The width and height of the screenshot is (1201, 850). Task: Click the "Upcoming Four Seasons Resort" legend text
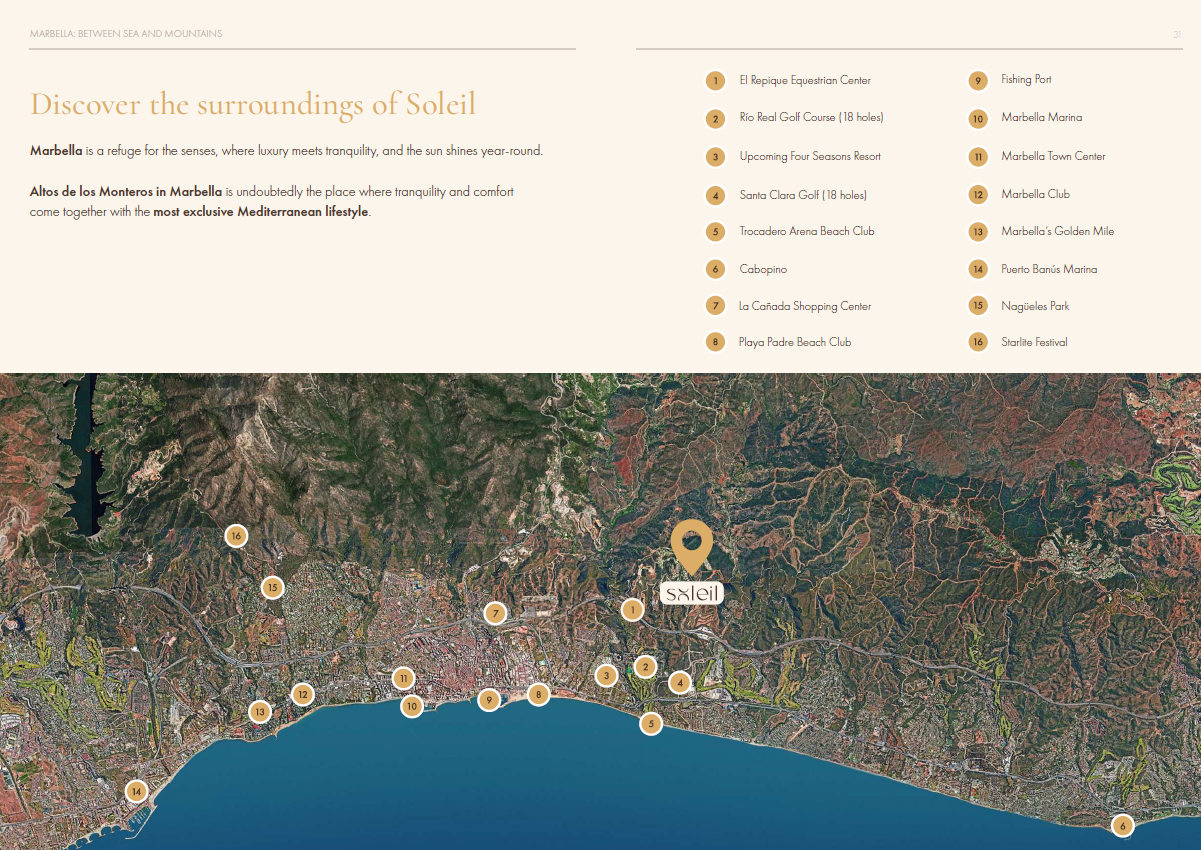pos(810,157)
